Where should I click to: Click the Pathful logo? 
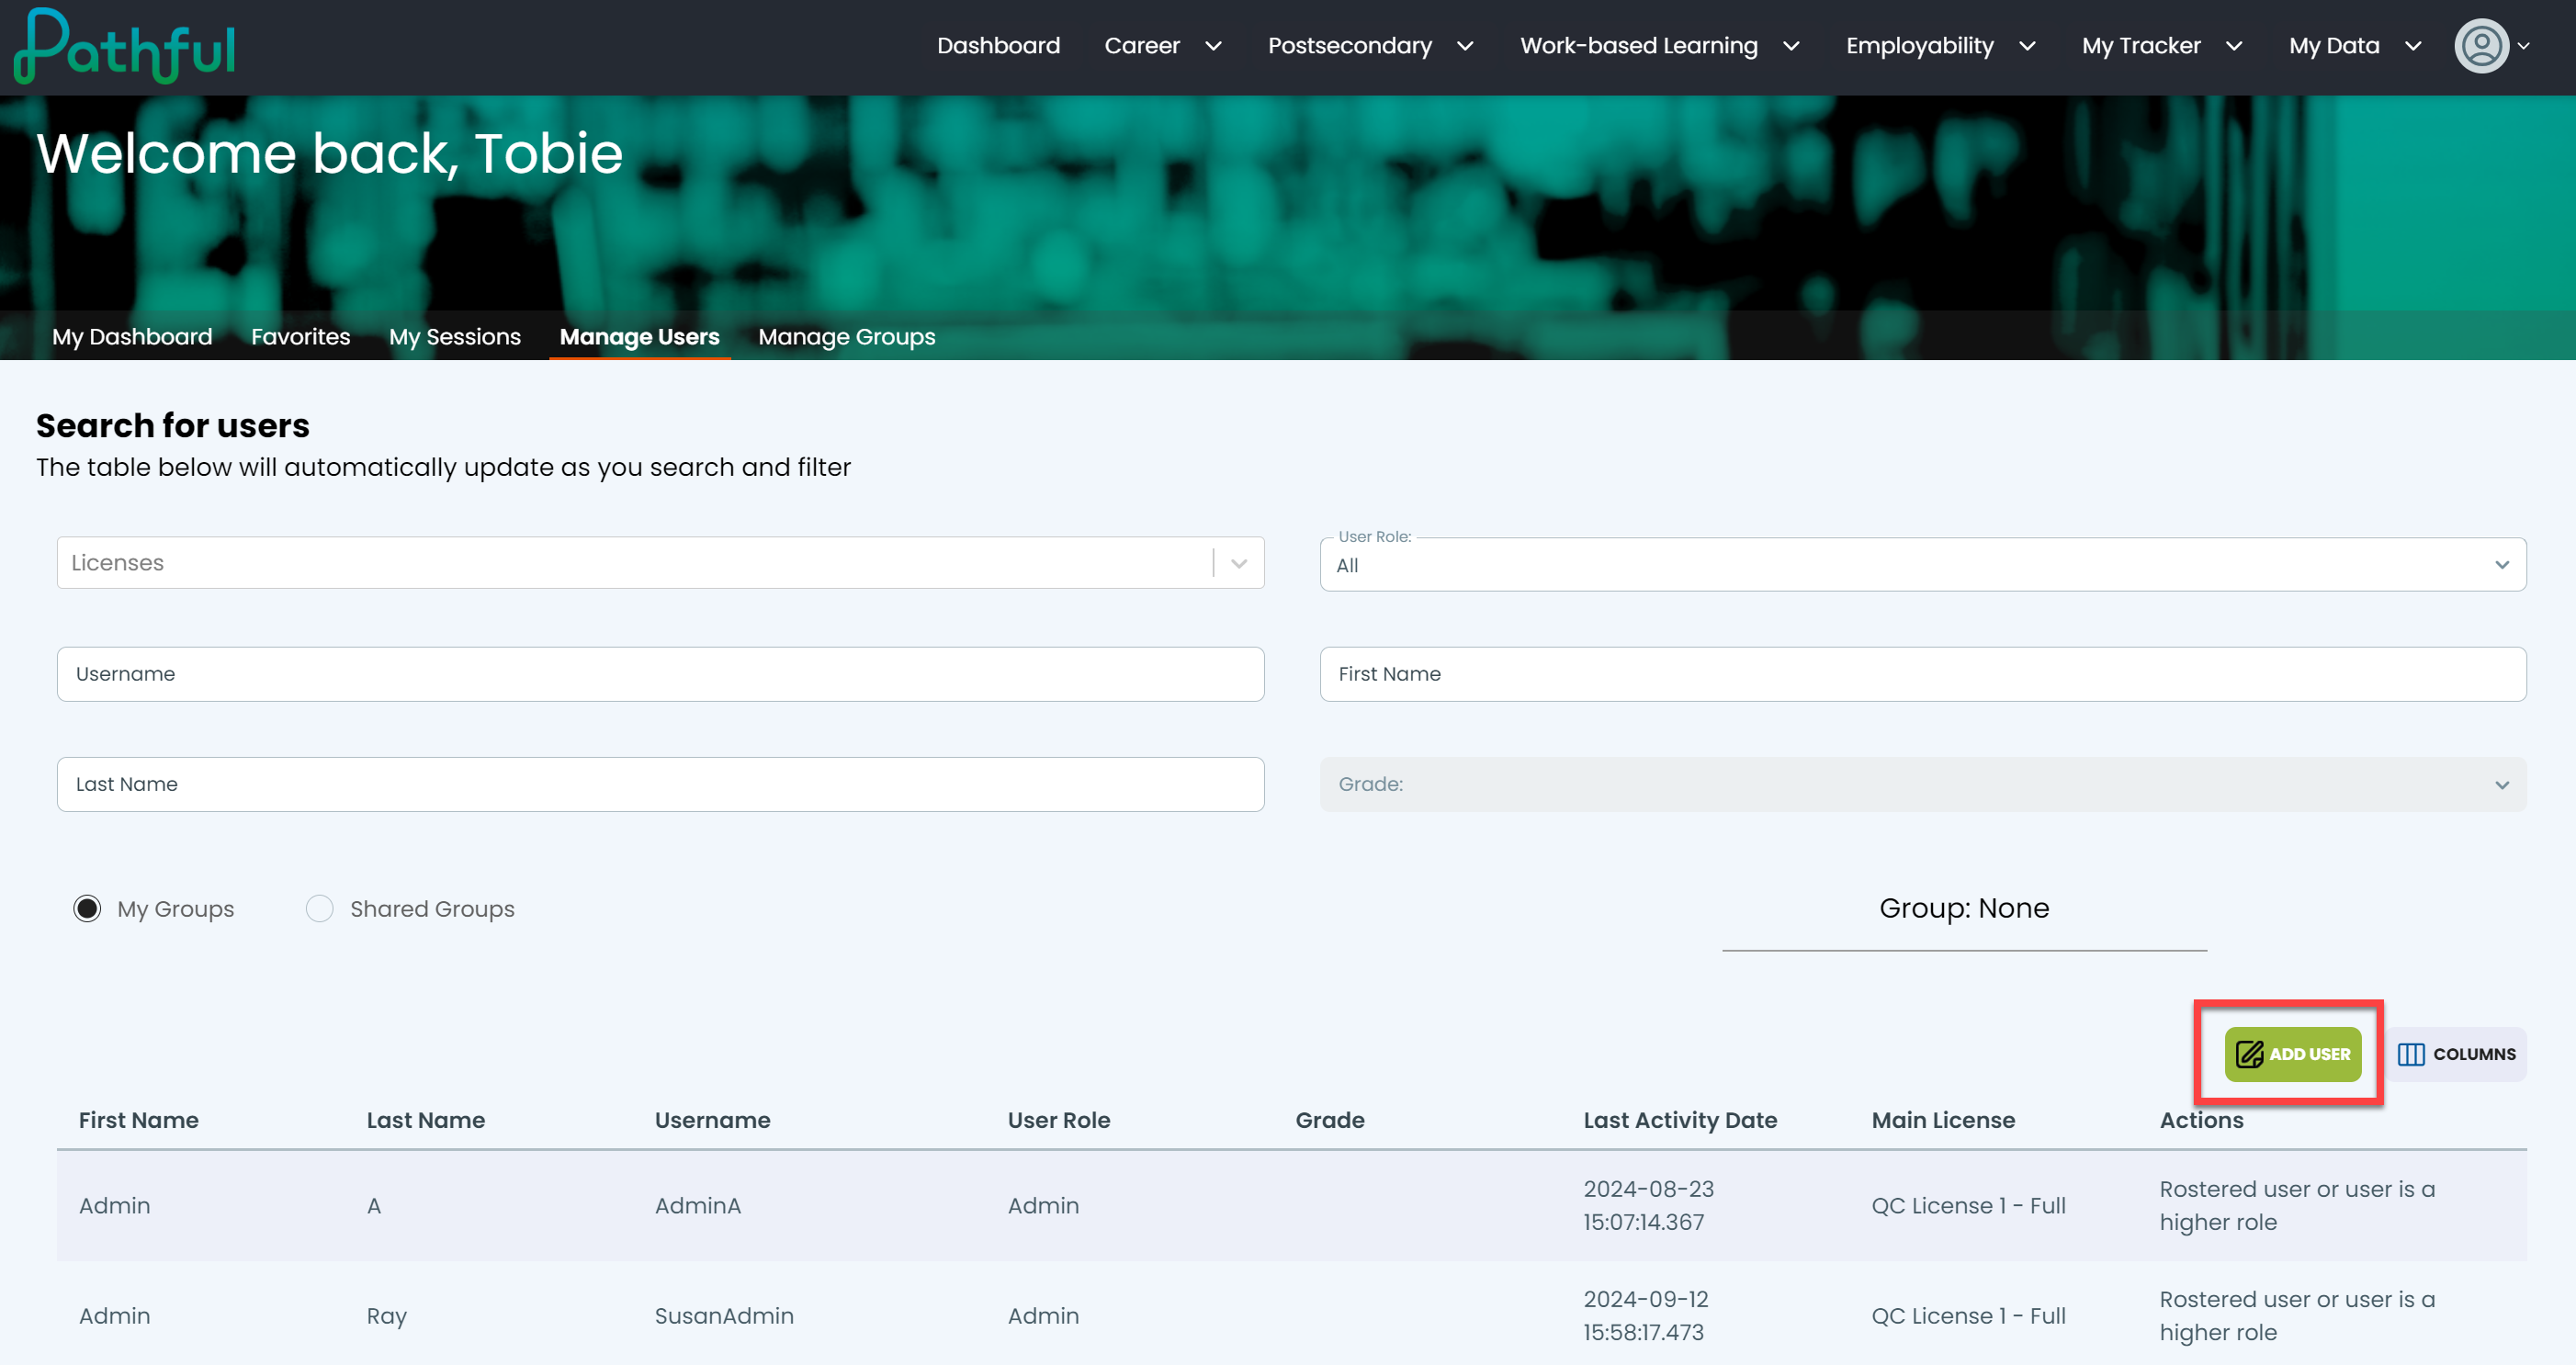[x=124, y=46]
